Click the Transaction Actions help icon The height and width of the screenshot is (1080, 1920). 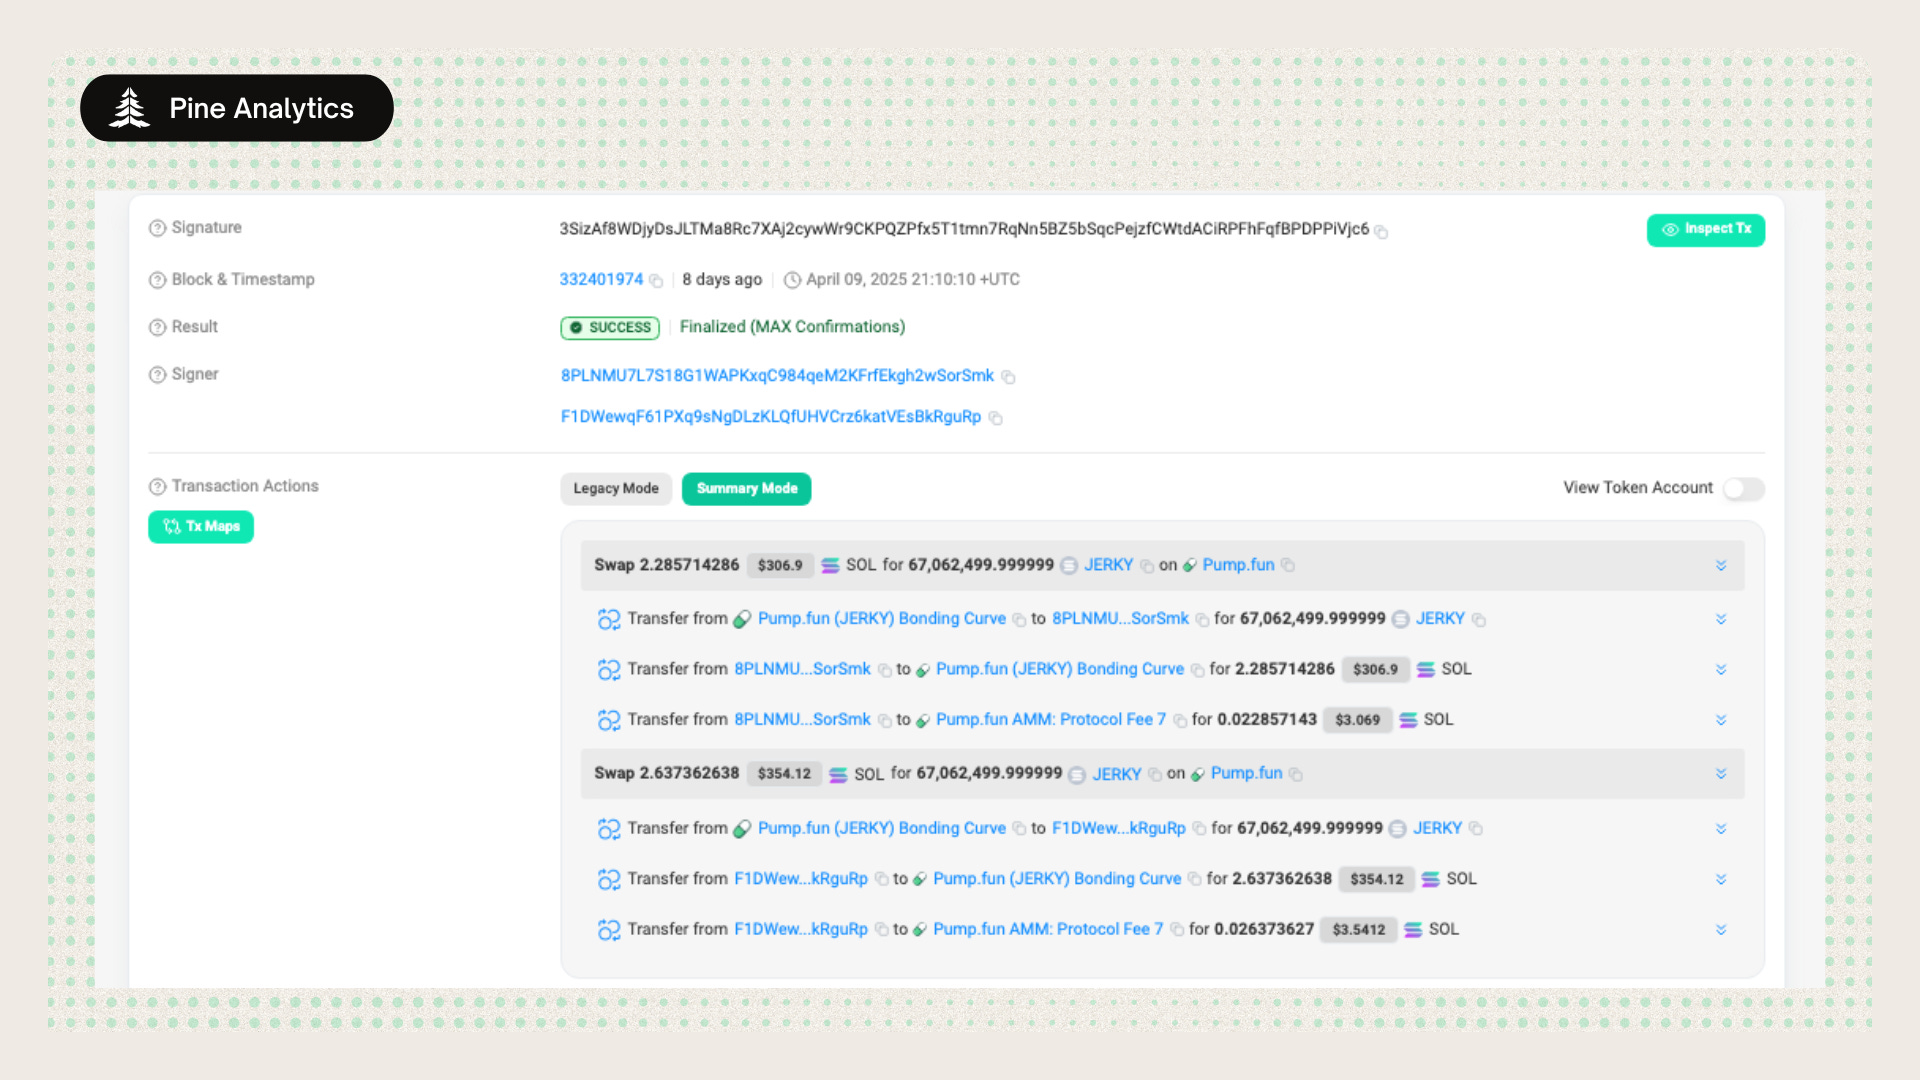coord(157,487)
